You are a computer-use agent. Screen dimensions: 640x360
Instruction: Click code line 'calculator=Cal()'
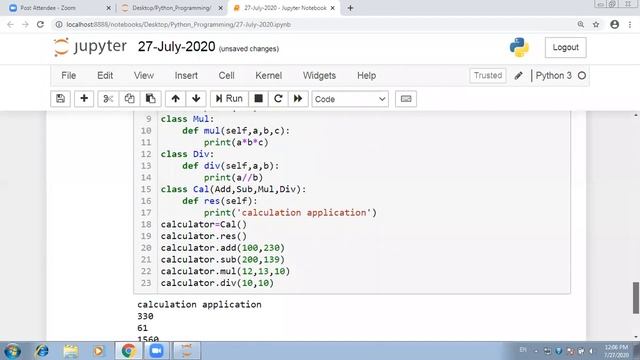[203, 224]
